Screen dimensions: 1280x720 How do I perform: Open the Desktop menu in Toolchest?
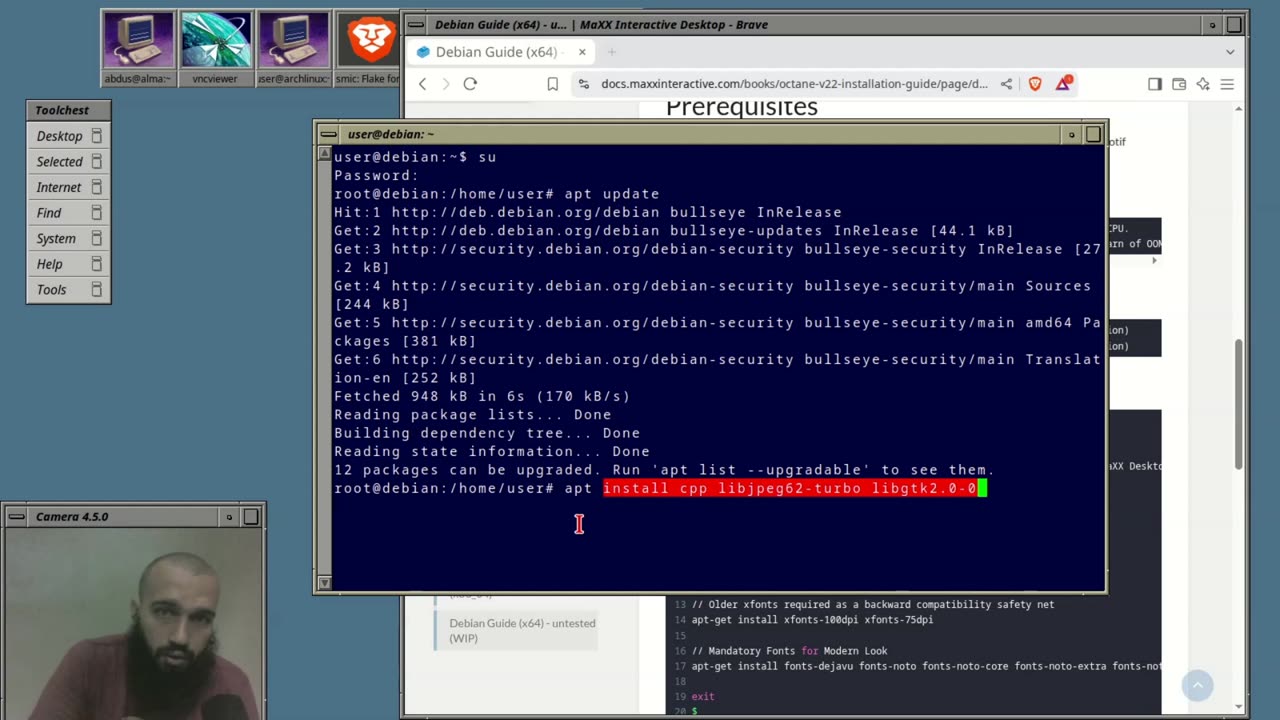tap(68, 136)
